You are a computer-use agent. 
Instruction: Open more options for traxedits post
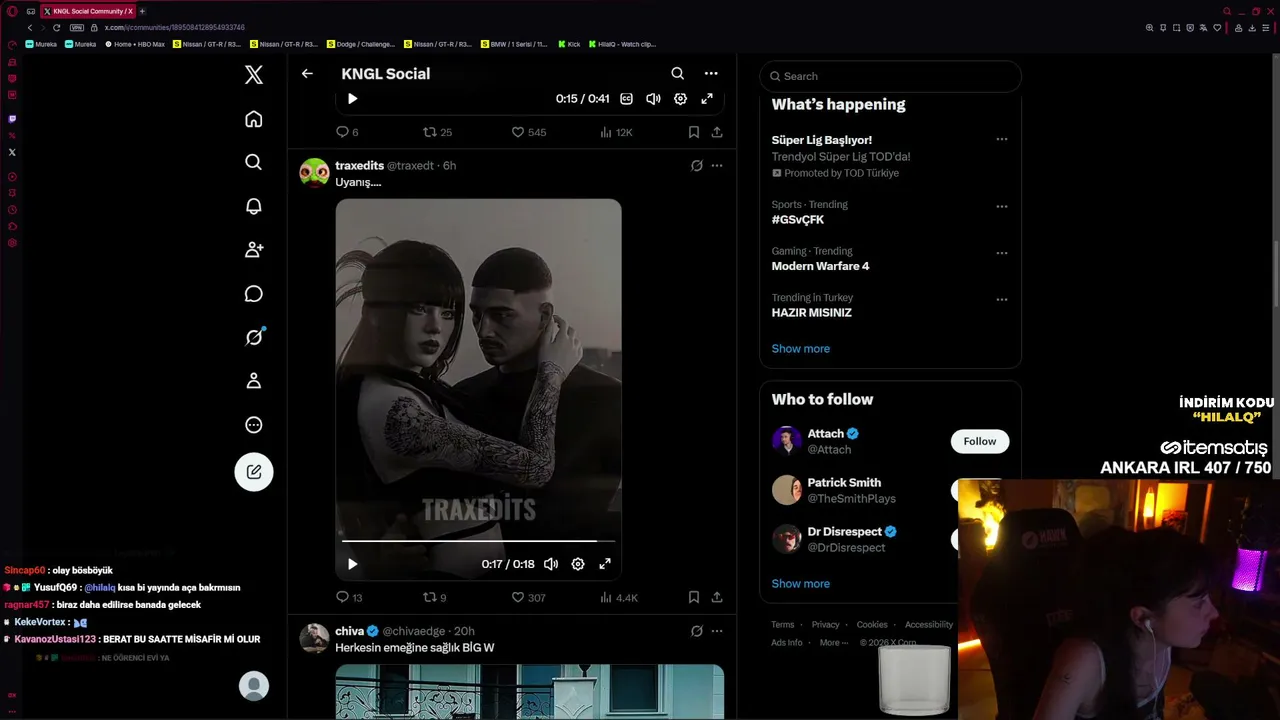click(717, 166)
